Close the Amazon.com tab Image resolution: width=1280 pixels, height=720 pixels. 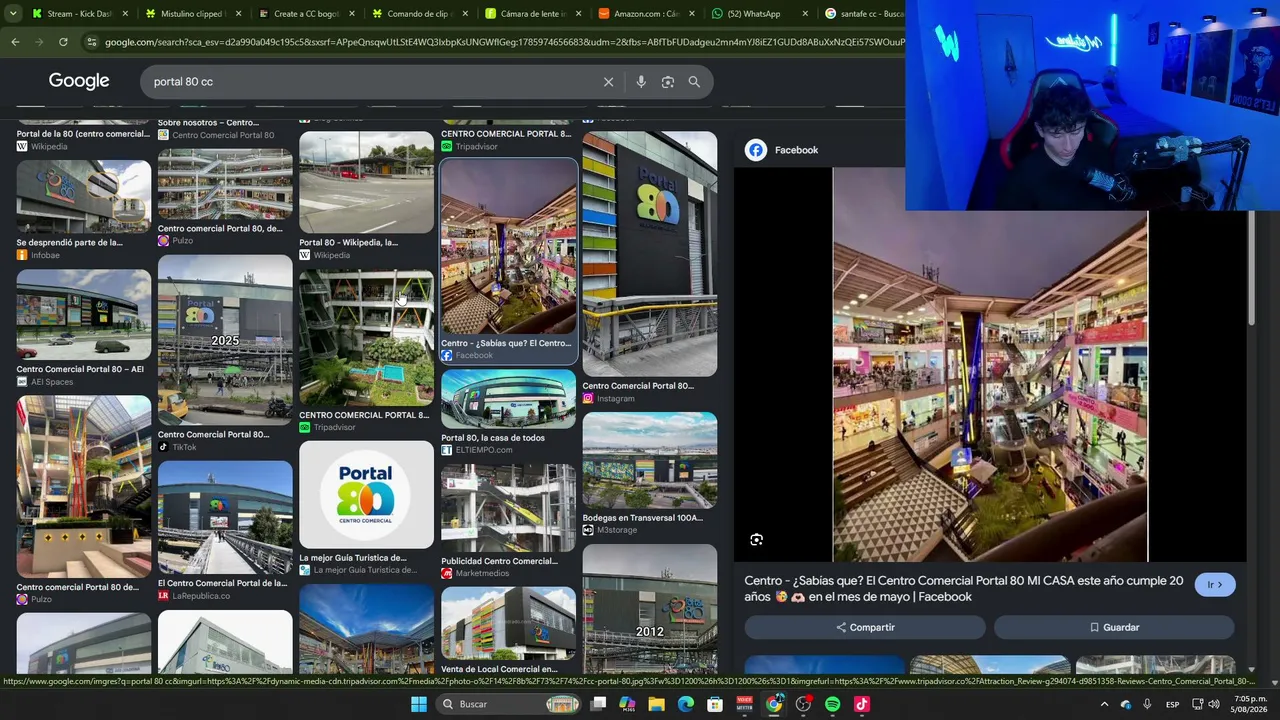[x=691, y=14]
